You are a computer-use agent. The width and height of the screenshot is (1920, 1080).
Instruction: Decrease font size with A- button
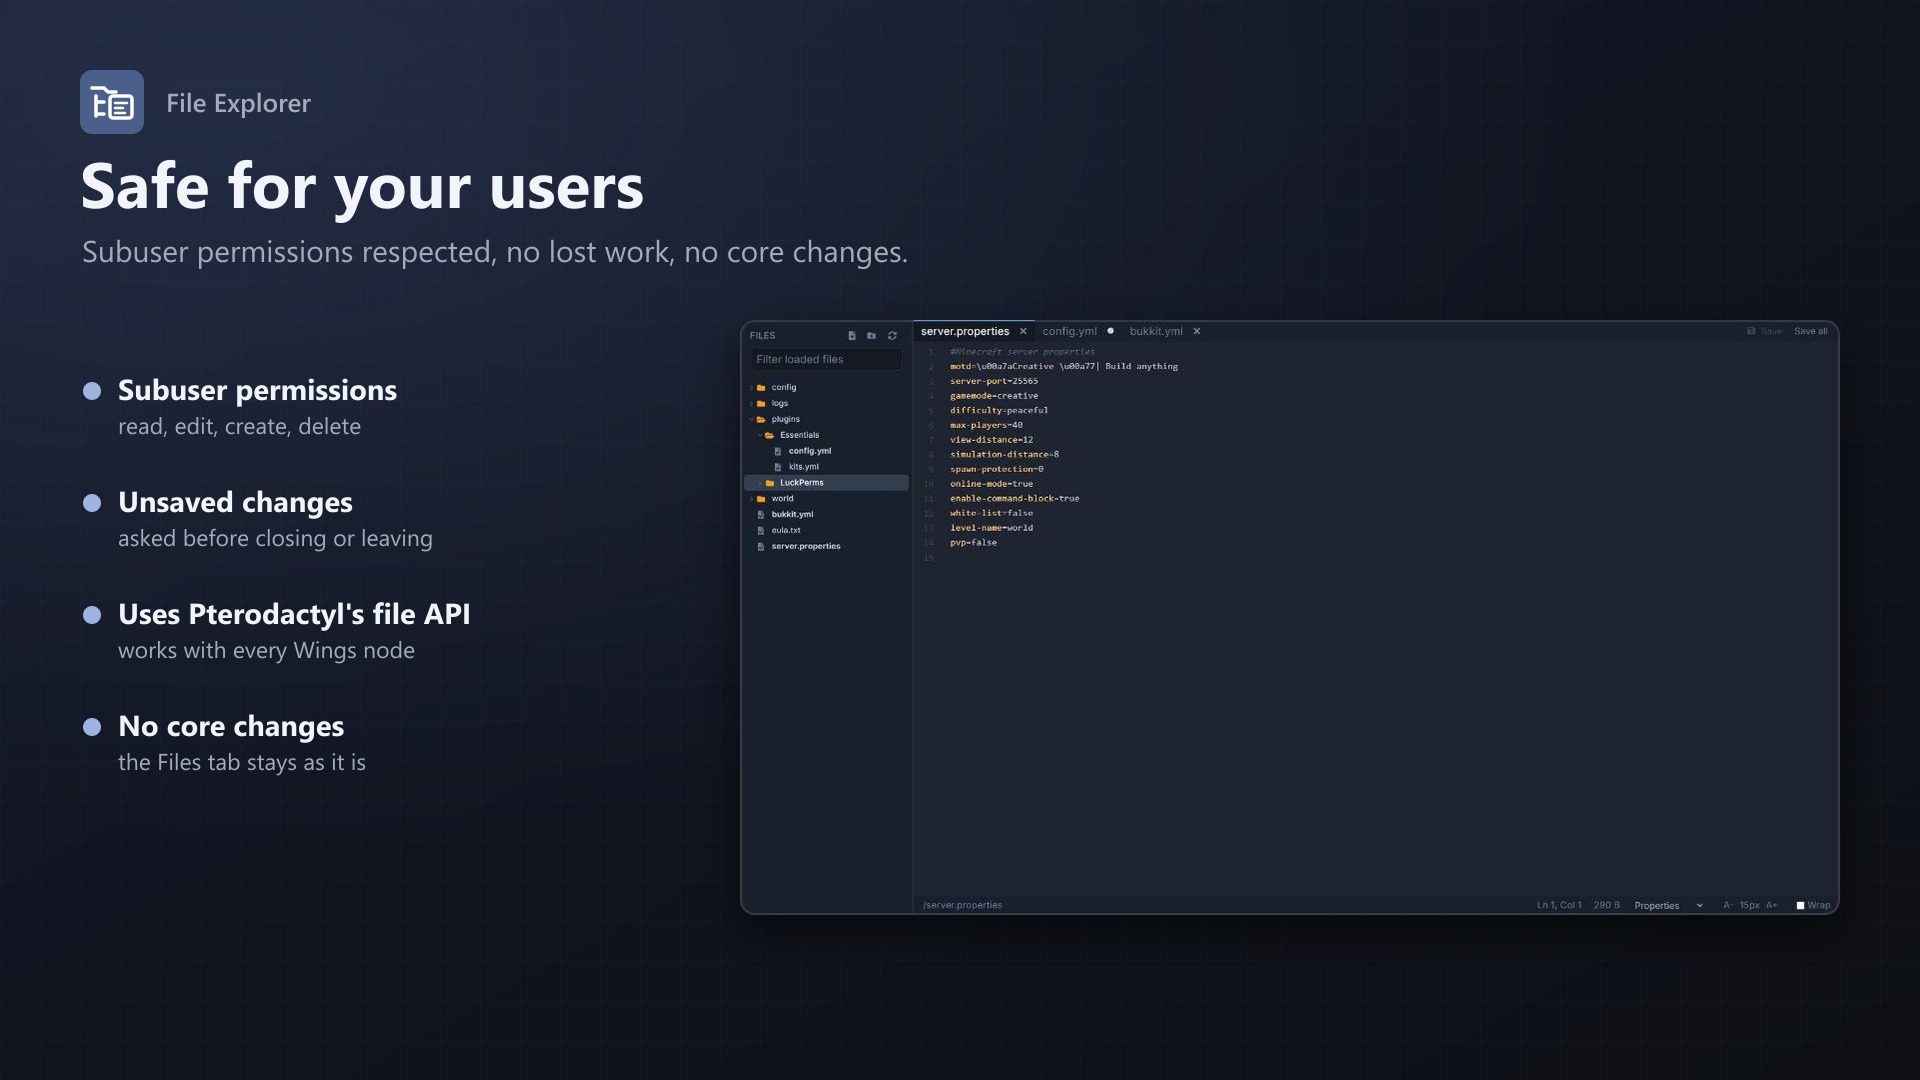1727,905
